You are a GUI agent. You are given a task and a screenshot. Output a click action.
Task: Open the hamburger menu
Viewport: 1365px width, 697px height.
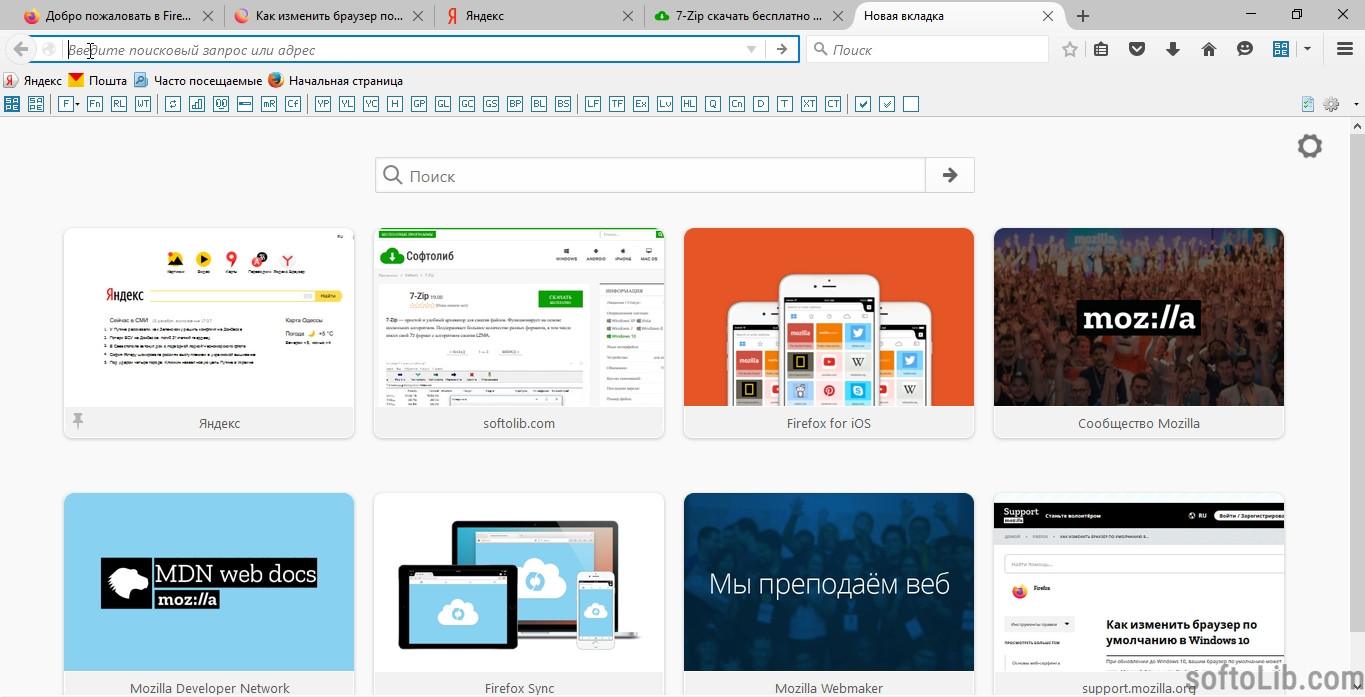[x=1345, y=49]
